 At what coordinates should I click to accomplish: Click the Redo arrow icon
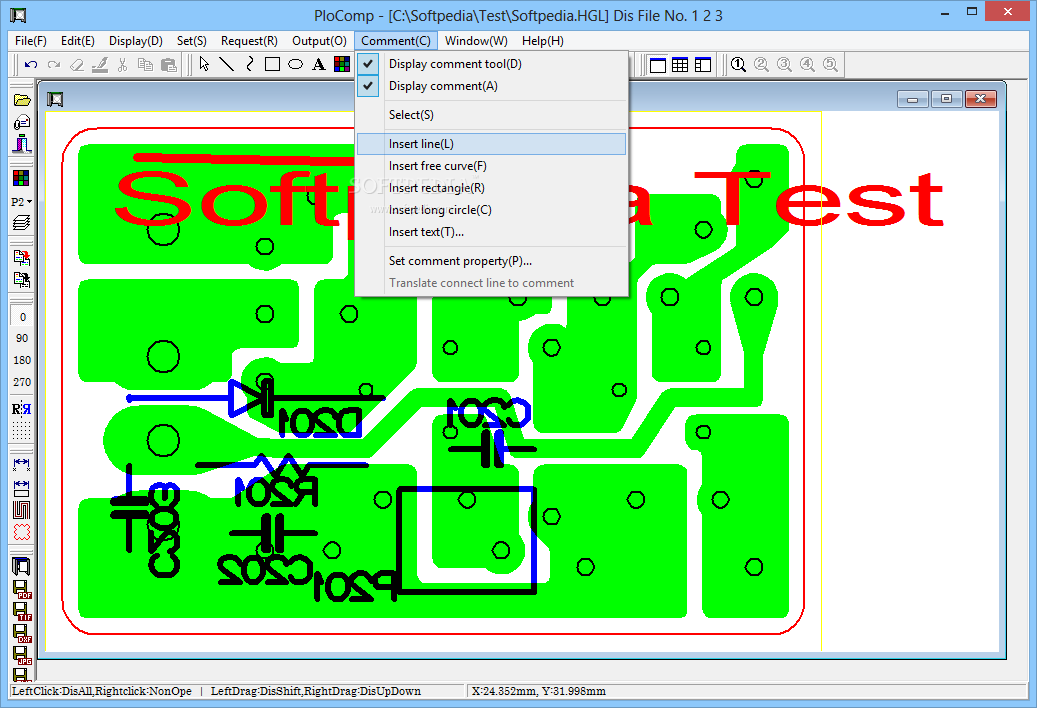[54, 65]
